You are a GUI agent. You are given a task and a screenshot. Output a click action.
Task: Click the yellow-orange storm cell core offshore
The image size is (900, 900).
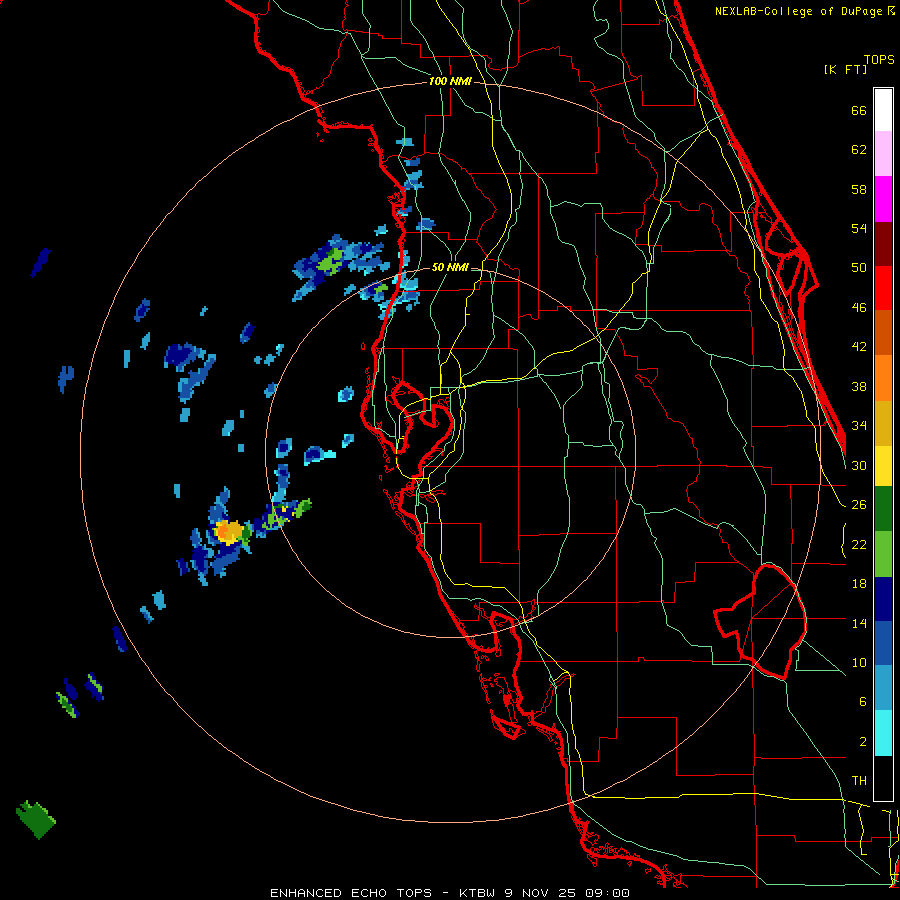click(x=229, y=532)
